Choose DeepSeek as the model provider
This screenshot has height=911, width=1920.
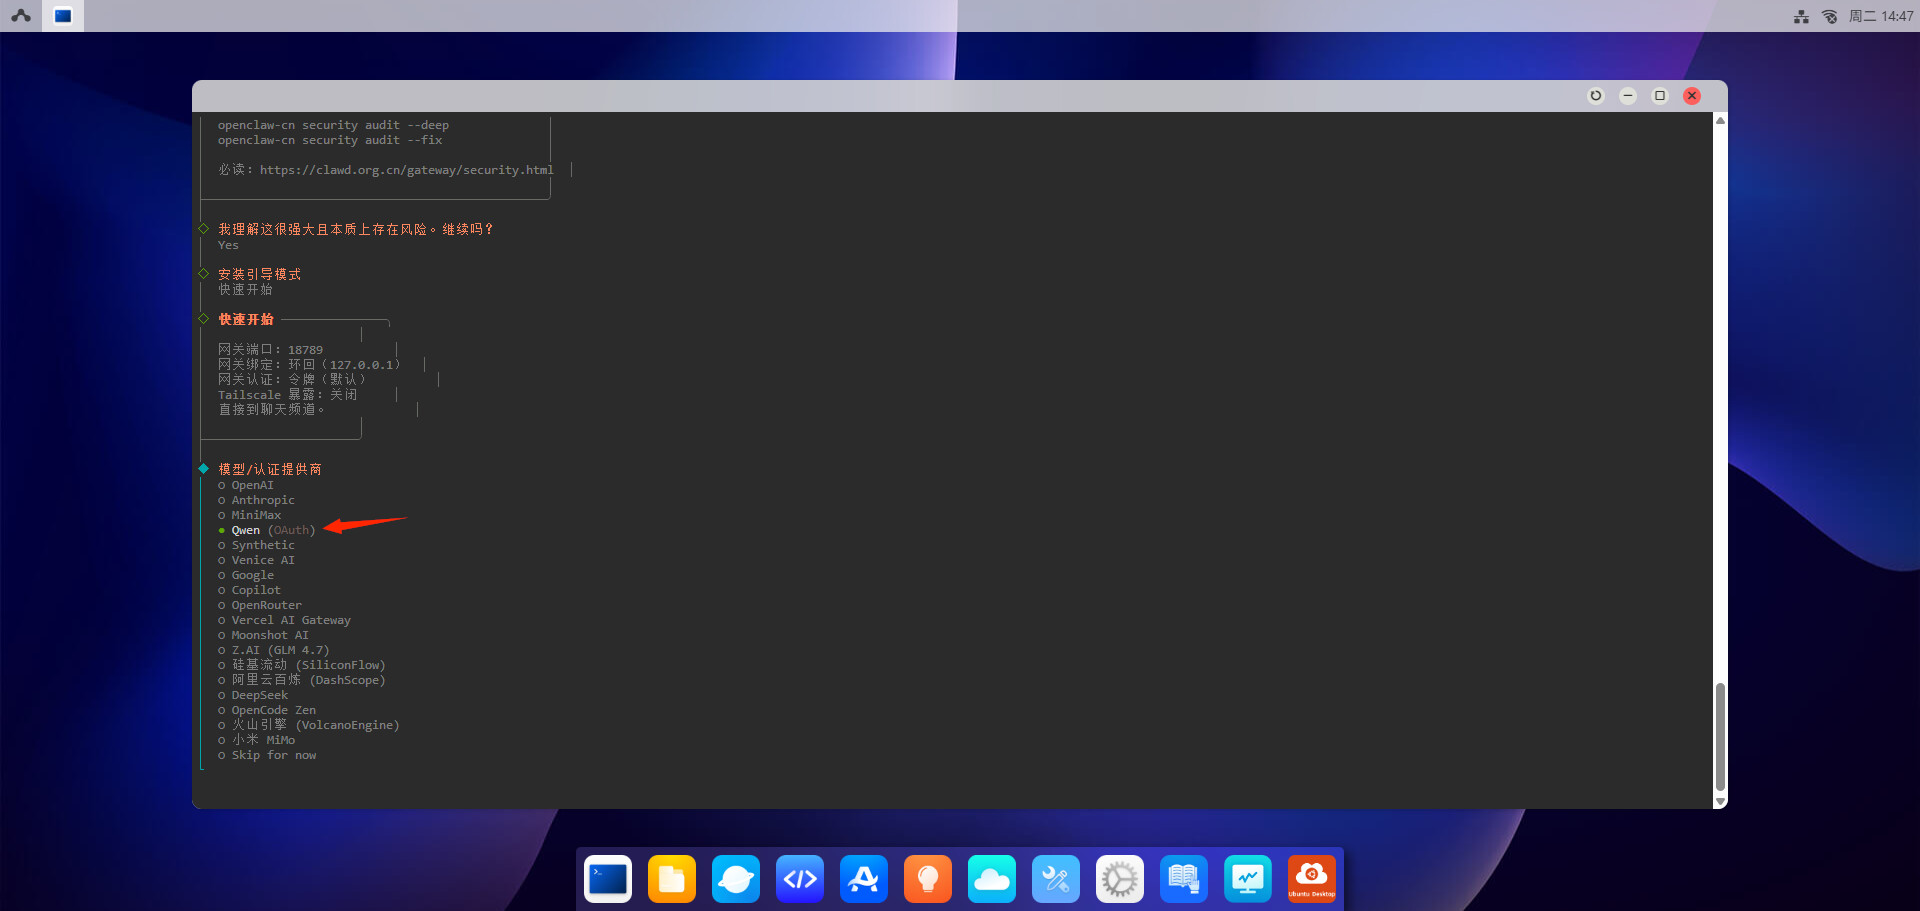(x=259, y=696)
